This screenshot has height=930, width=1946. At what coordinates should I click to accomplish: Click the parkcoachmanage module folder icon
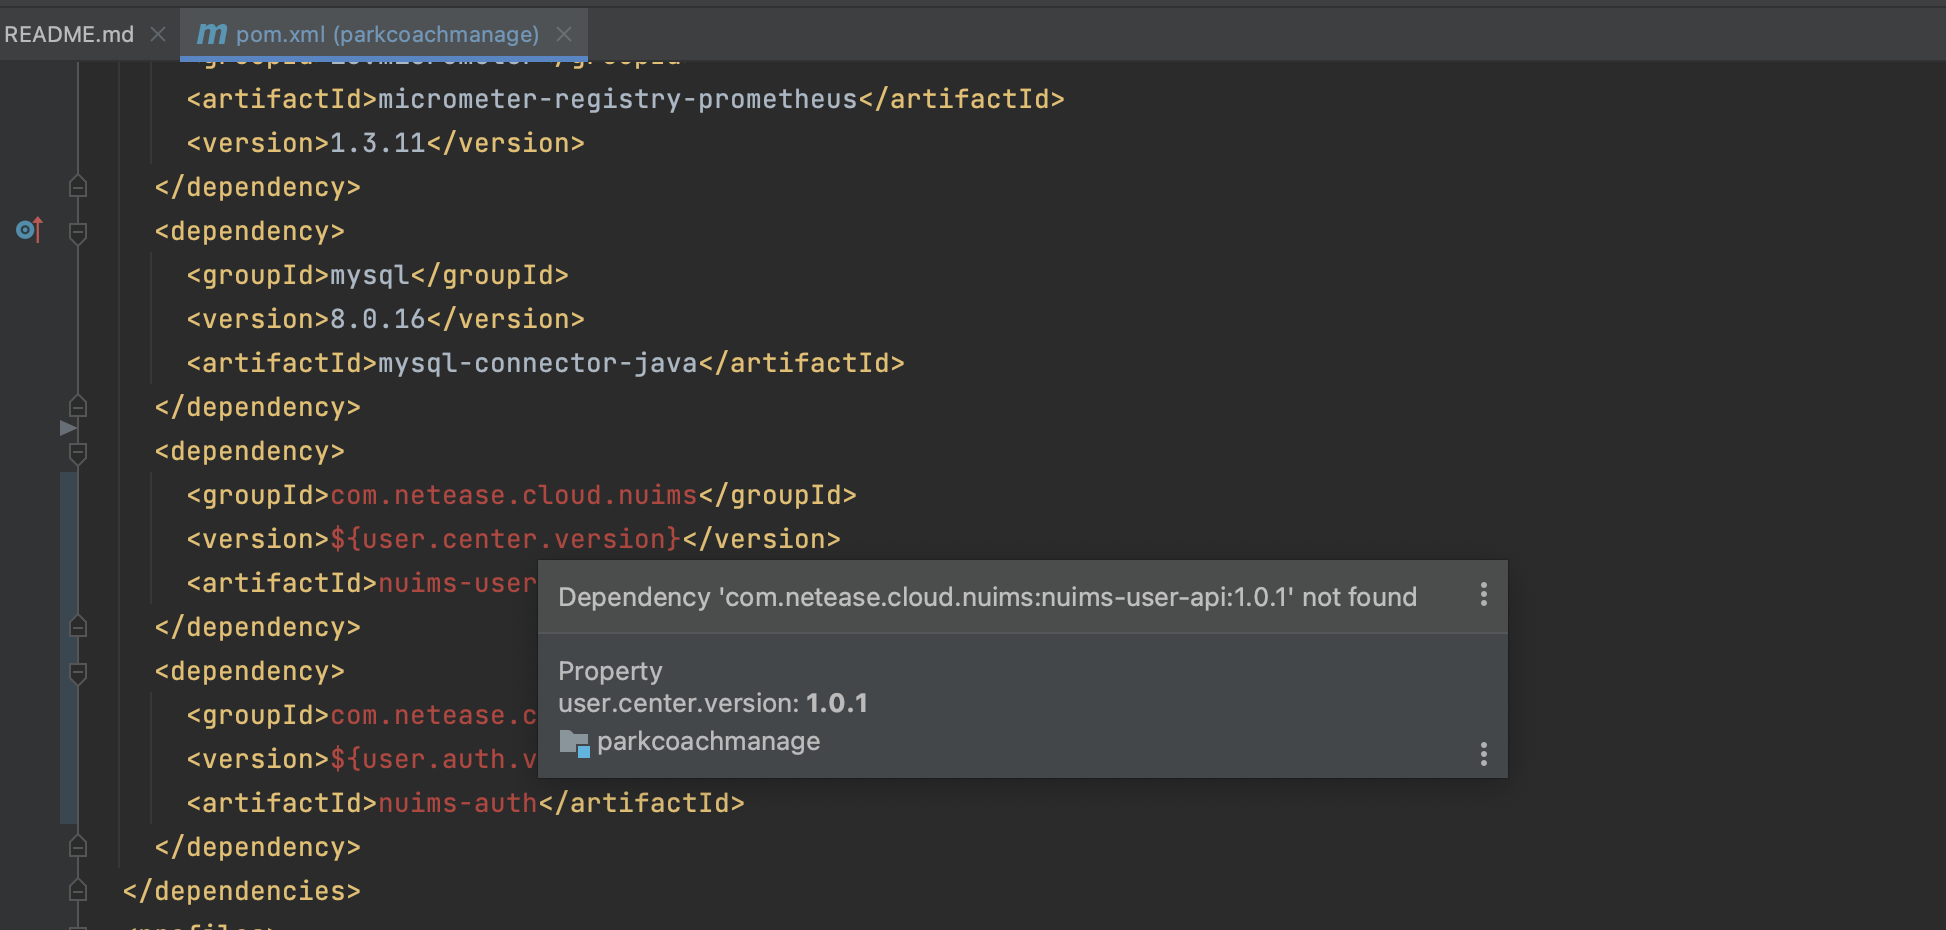click(x=574, y=743)
